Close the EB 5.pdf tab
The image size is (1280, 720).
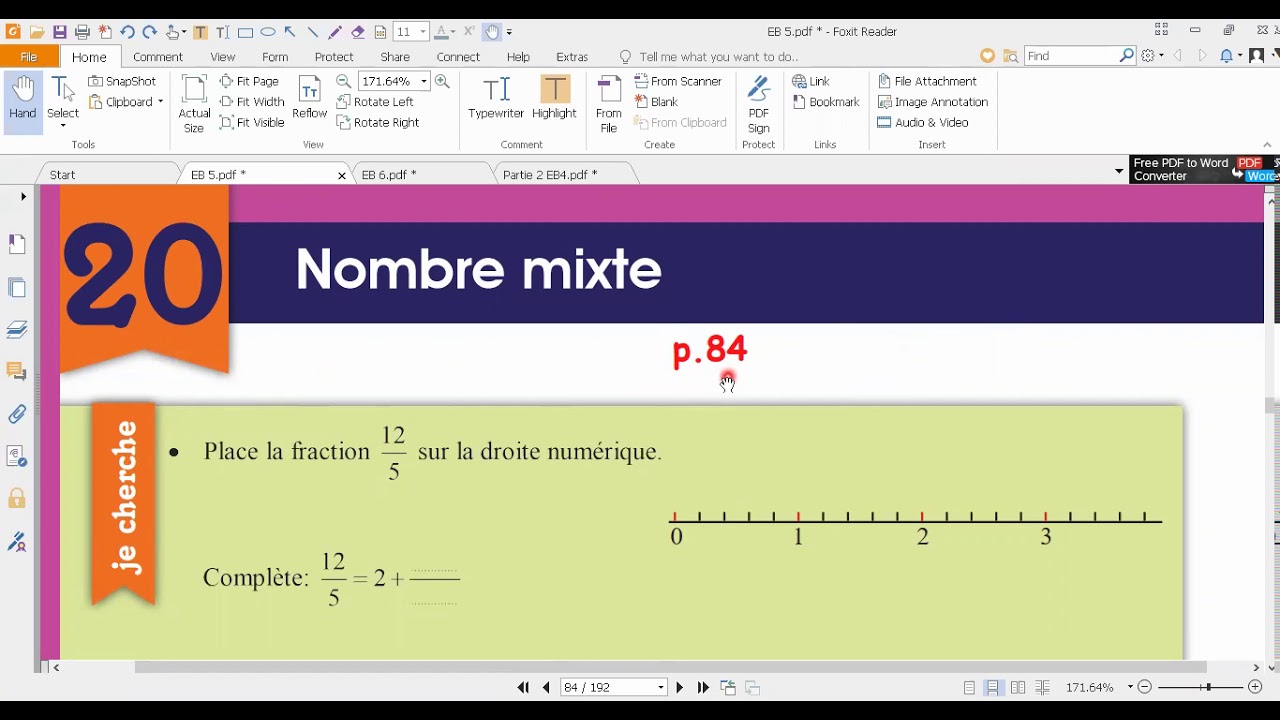pyautogui.click(x=341, y=175)
